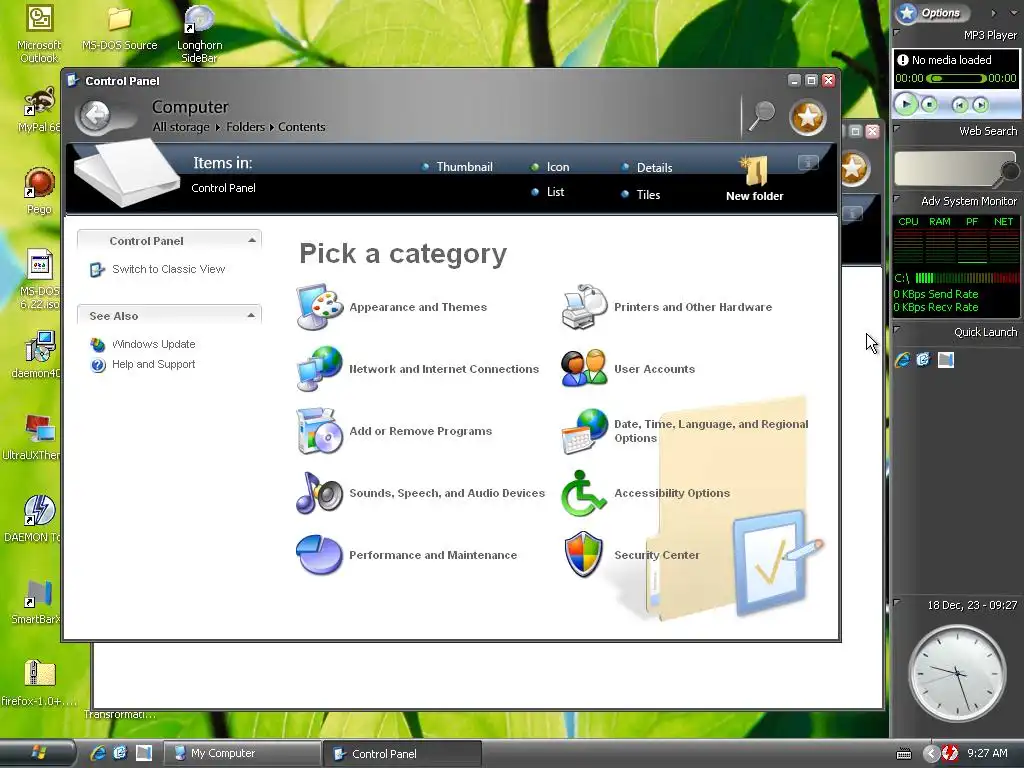The width and height of the screenshot is (1024, 768).
Task: Skip to previous track in MP3 Player
Action: (959, 104)
